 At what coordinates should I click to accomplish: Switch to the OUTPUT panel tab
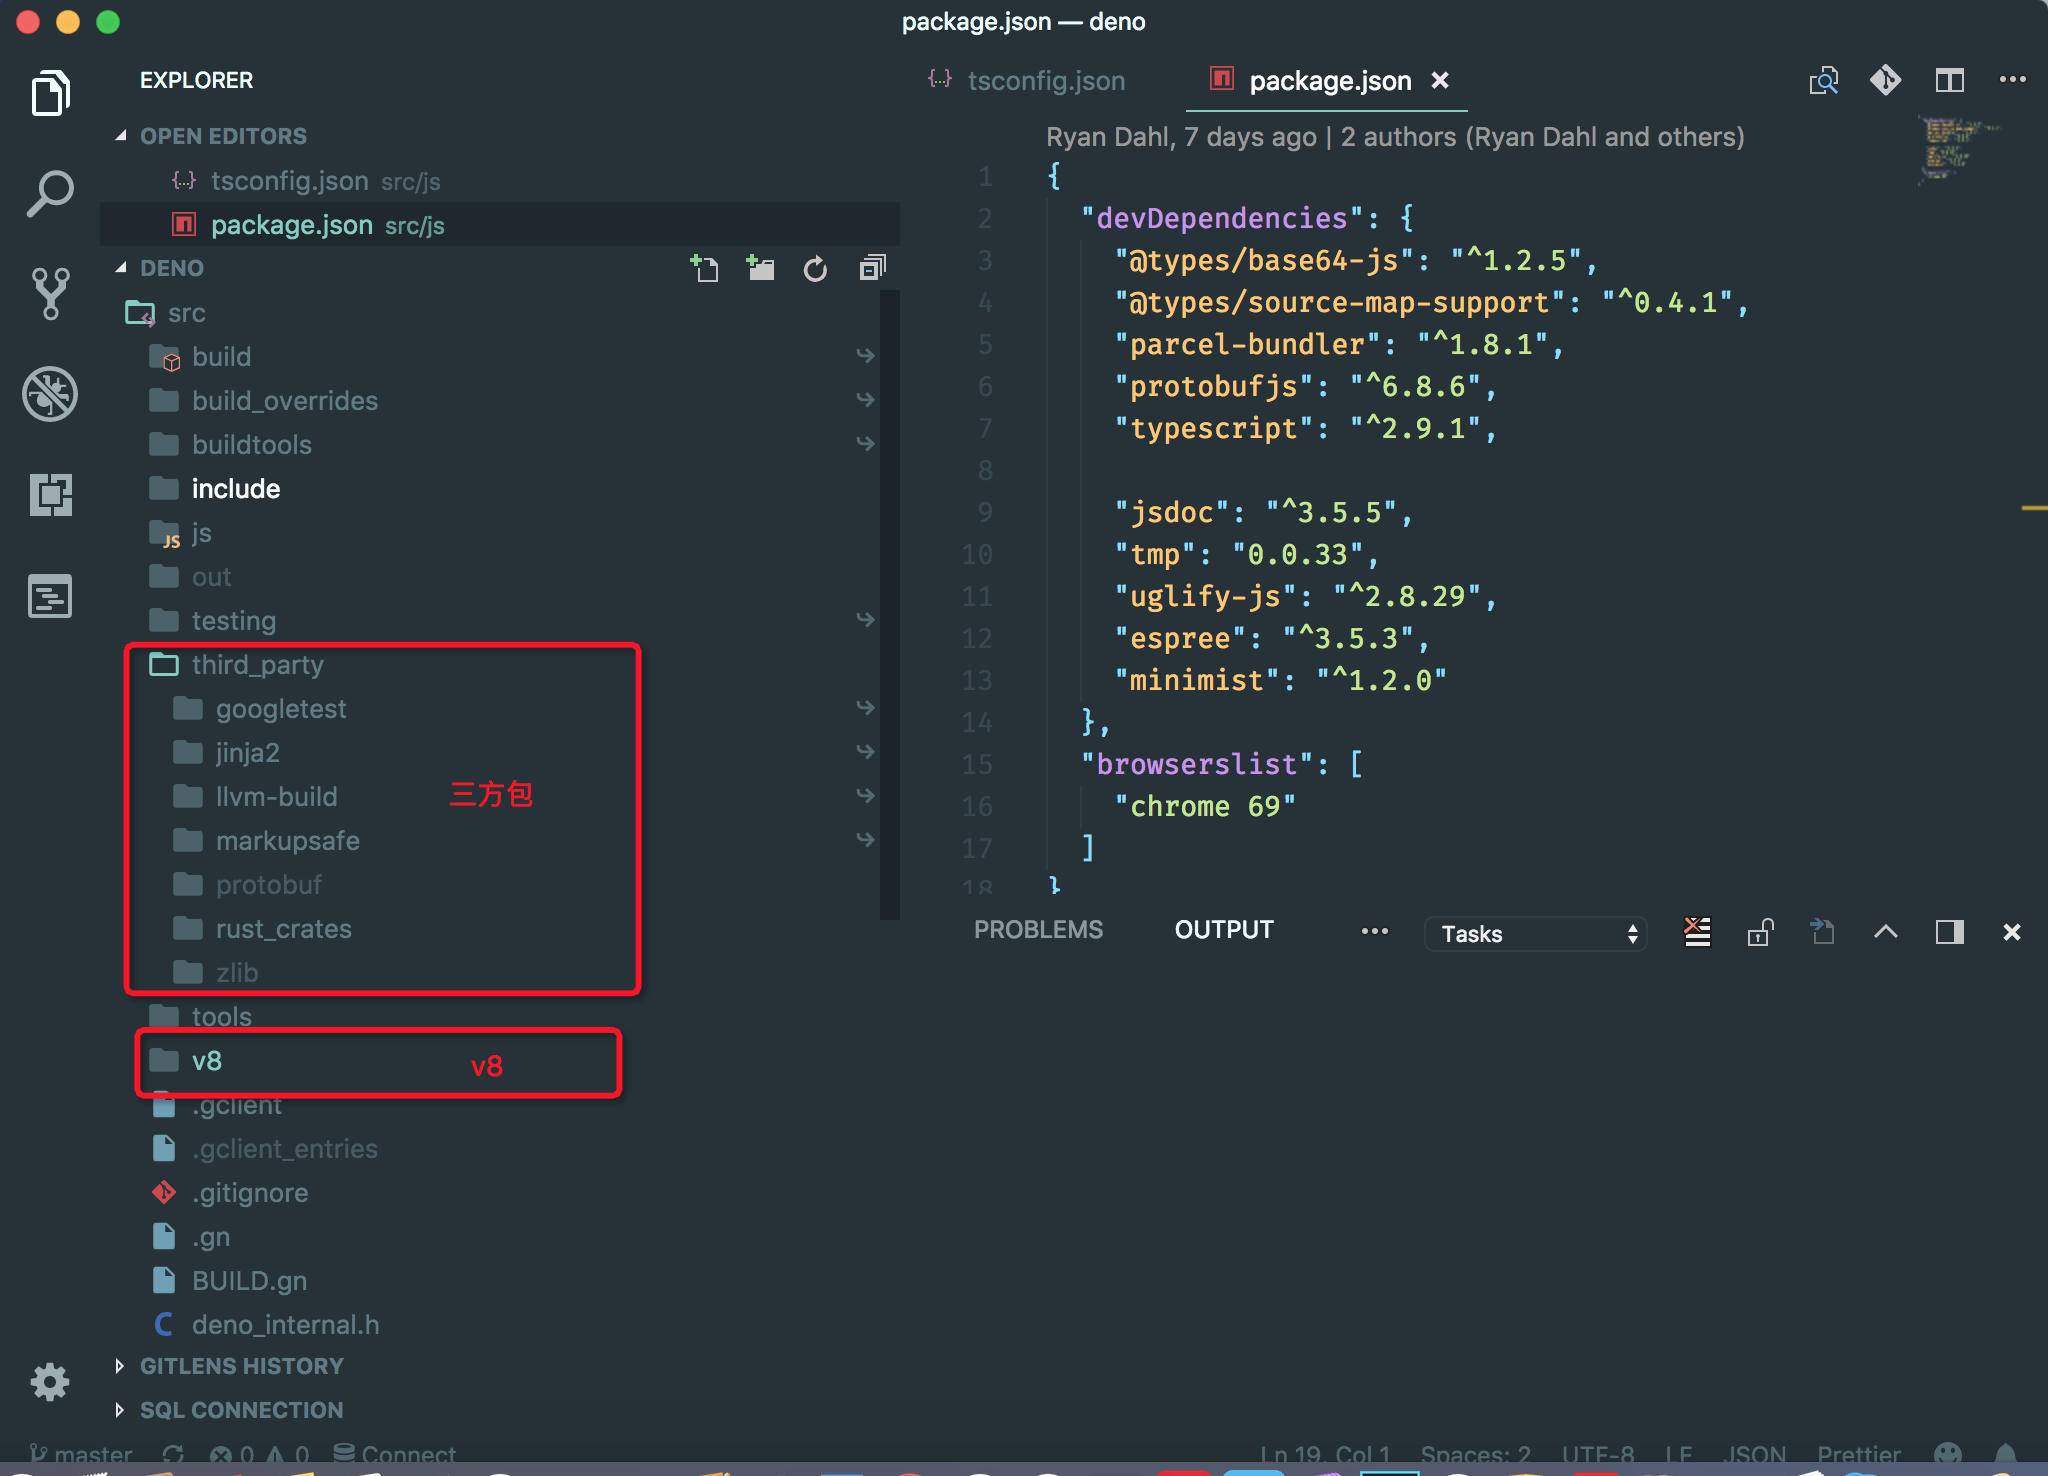point(1224,930)
